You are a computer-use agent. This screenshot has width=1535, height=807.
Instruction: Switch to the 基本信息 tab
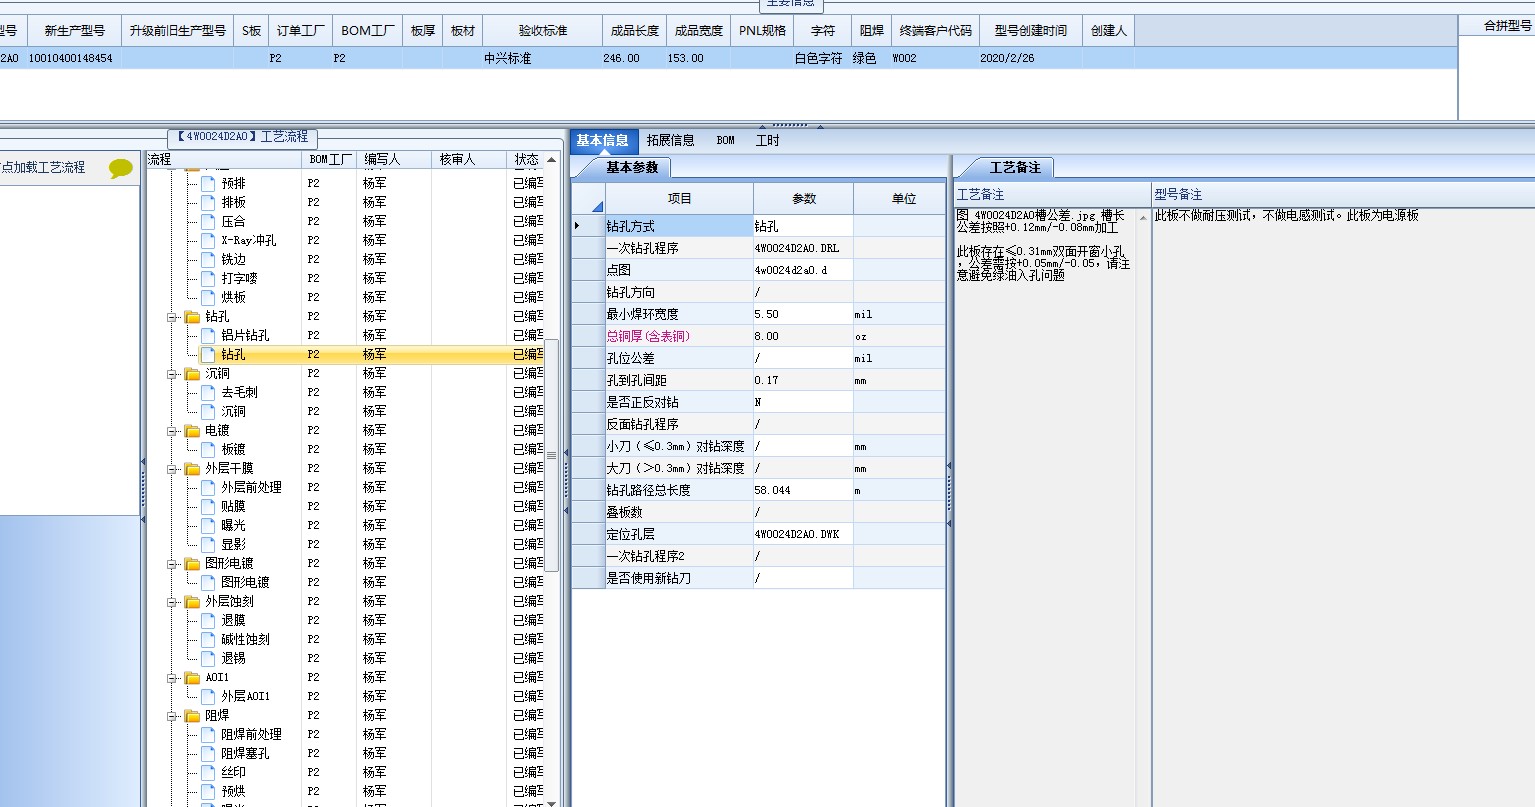point(602,141)
